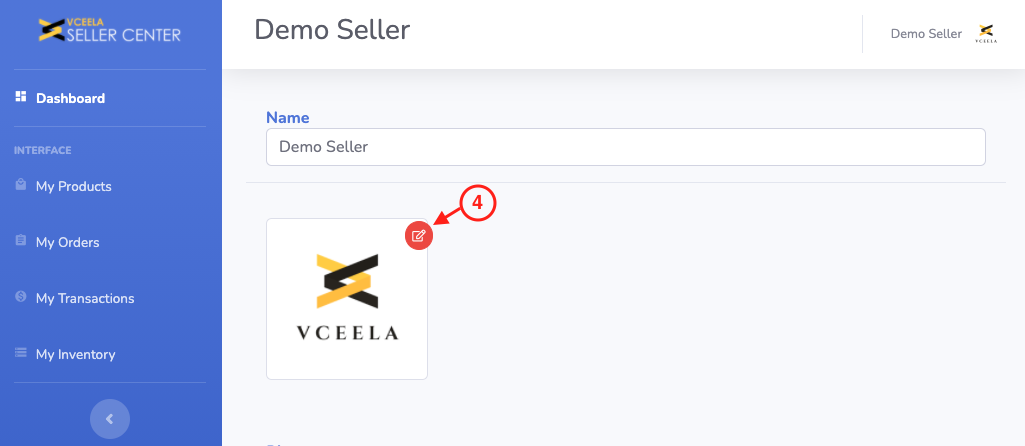Open the My Transactions link
The image size is (1025, 446).
tap(84, 298)
